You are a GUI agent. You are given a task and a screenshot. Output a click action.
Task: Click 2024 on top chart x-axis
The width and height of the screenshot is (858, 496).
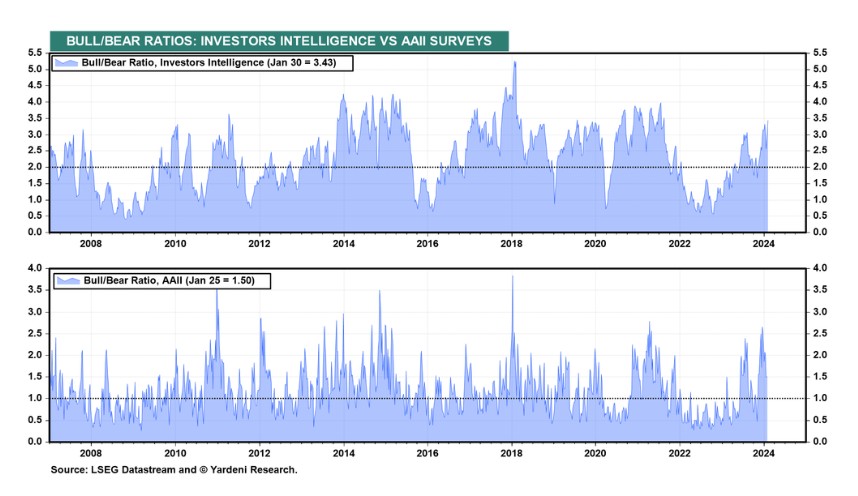pos(763,244)
